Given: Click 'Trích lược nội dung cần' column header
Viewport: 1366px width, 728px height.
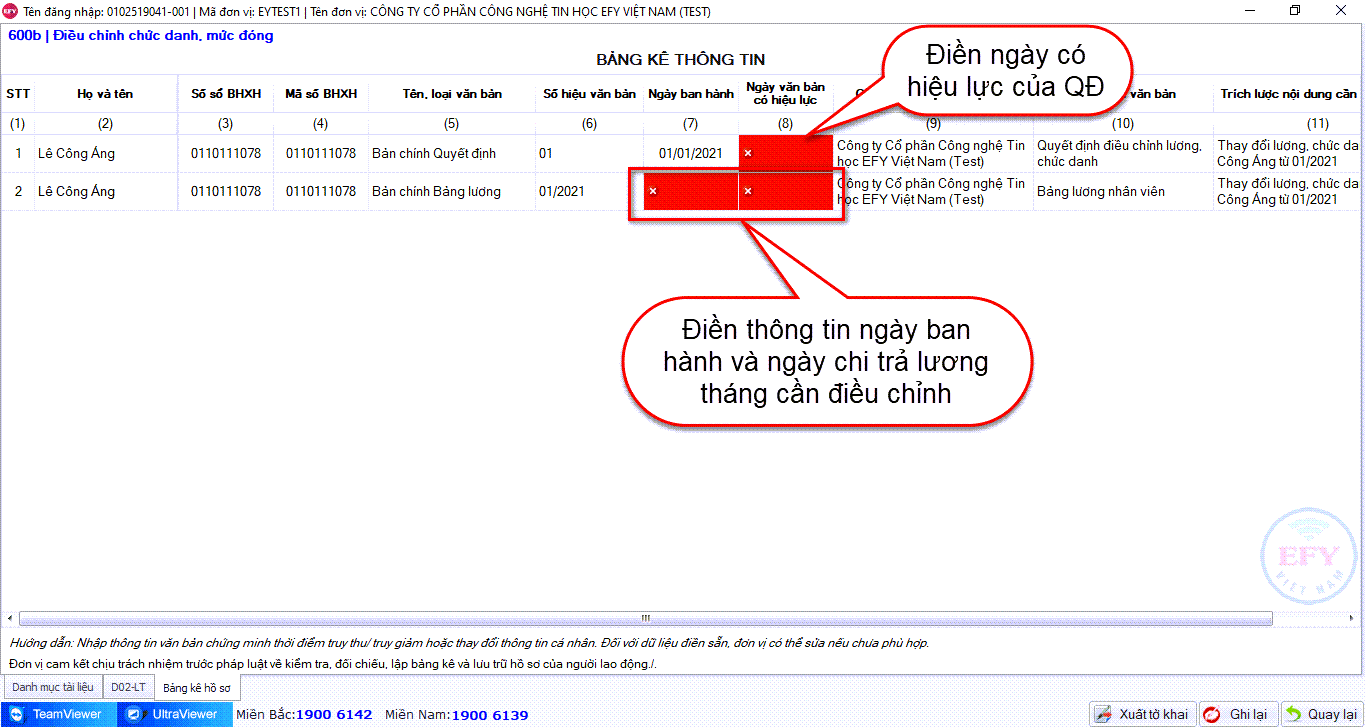Looking at the screenshot, I should click(1289, 94).
